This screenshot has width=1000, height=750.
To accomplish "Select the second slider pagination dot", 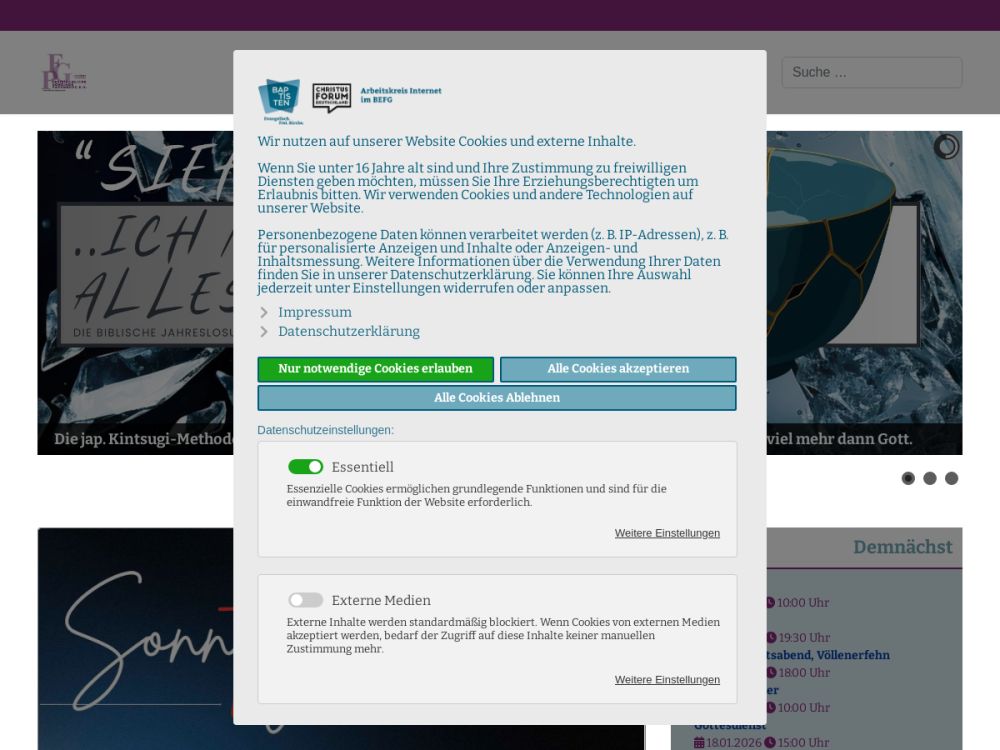I will point(930,478).
